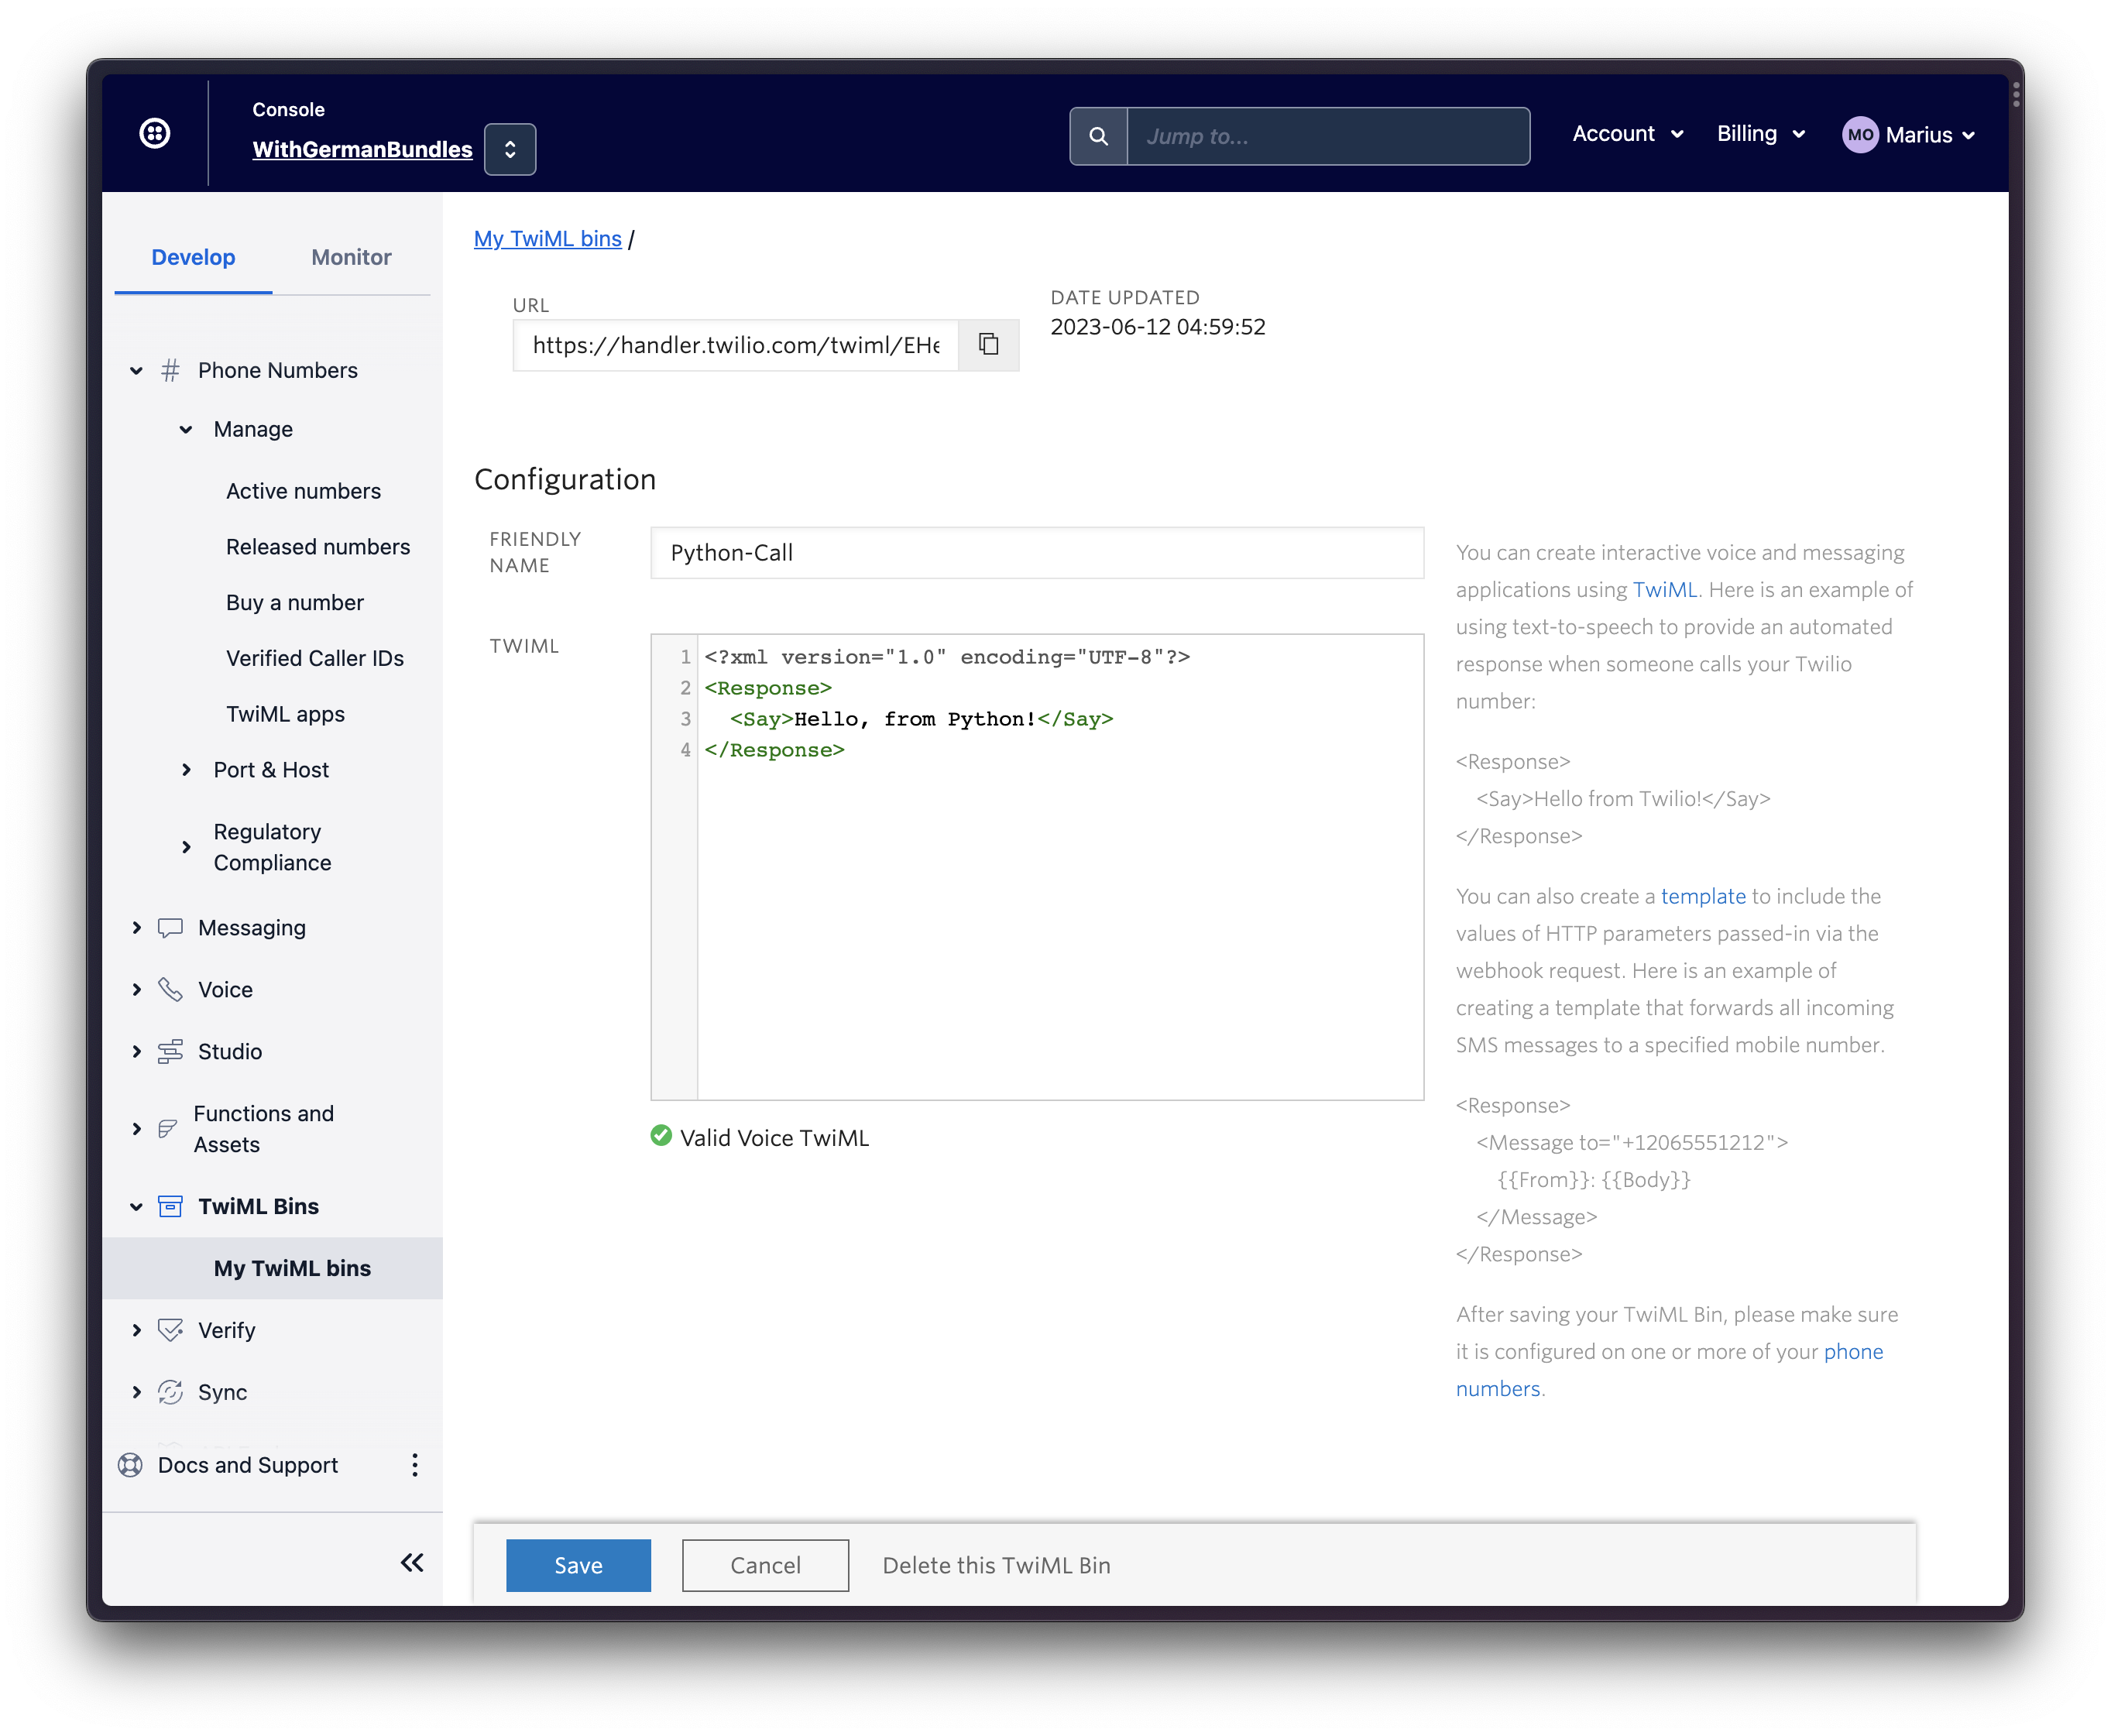Screen dimensions: 2111x1736
Task: Go to Buy a number
Action: [295, 603]
